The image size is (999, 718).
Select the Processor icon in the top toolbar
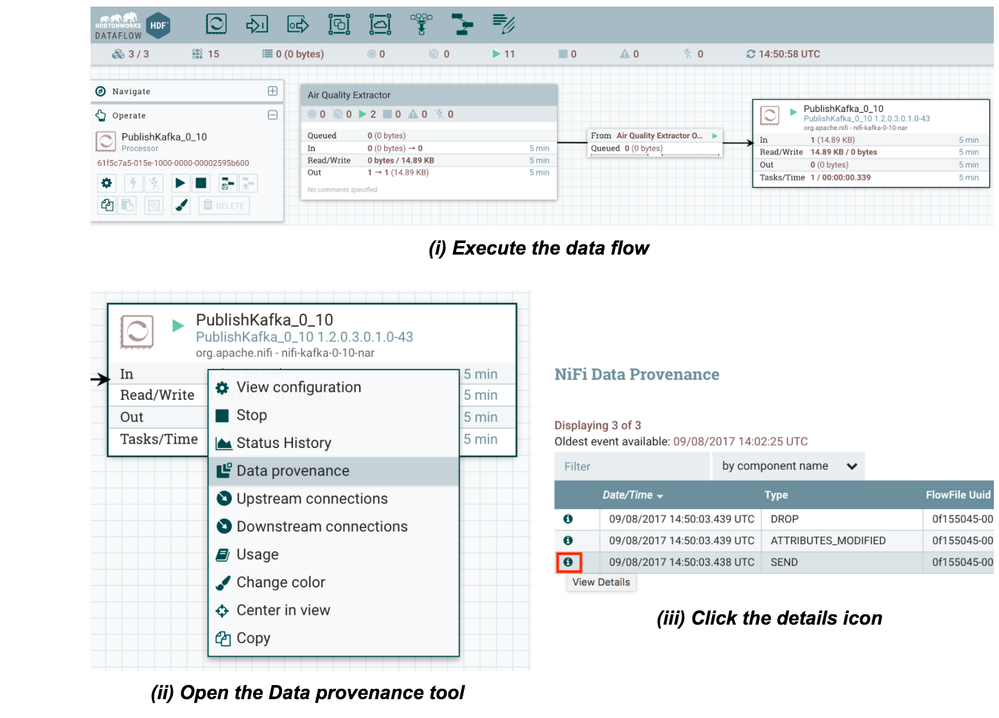point(216,24)
